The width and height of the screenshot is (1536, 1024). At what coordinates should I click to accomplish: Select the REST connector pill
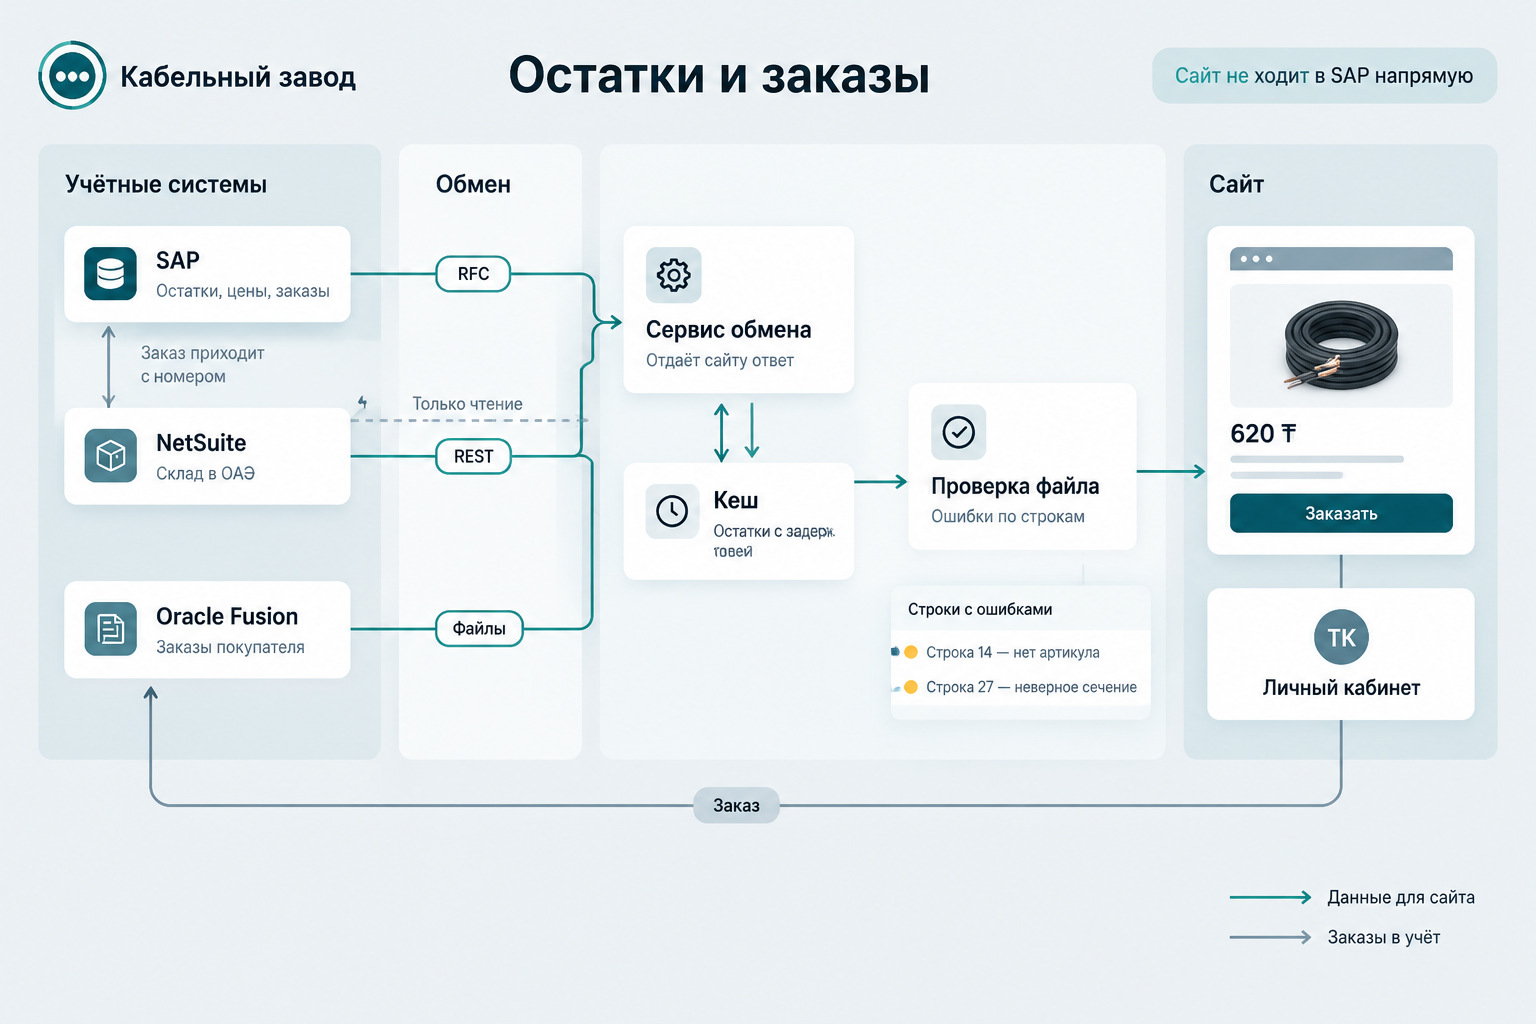(473, 456)
